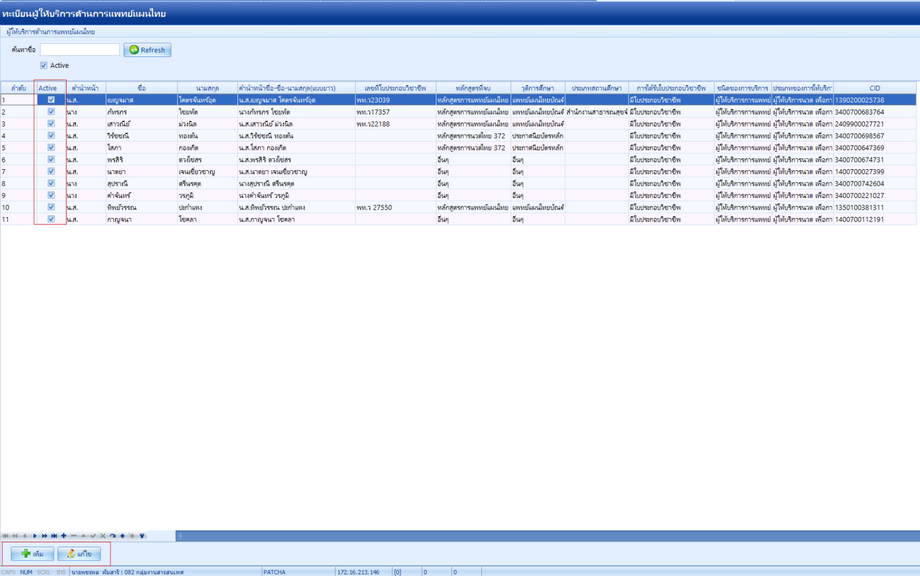Click navigator cancel X icon
The height and width of the screenshot is (576, 920).
coord(103,536)
